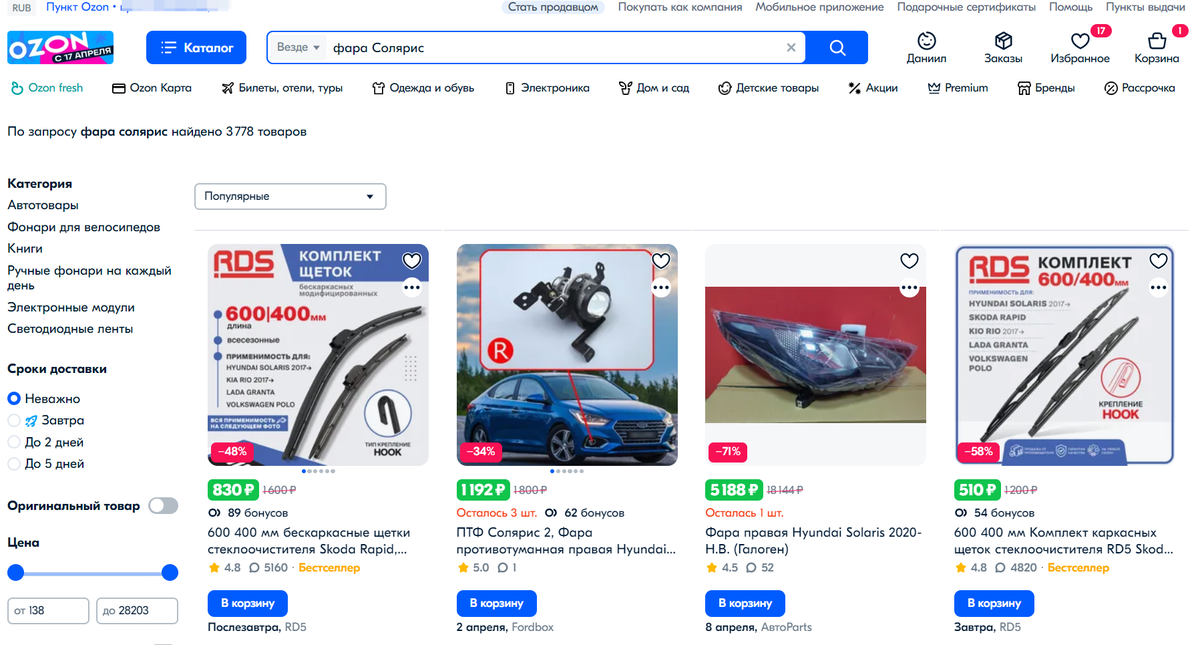
Task: Open Дом и сад section
Action: [x=654, y=88]
